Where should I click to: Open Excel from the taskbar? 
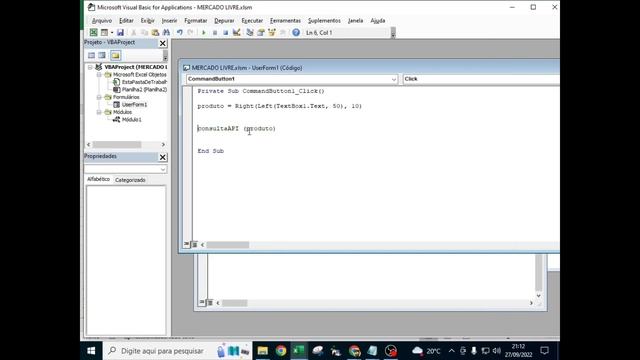tap(299, 351)
